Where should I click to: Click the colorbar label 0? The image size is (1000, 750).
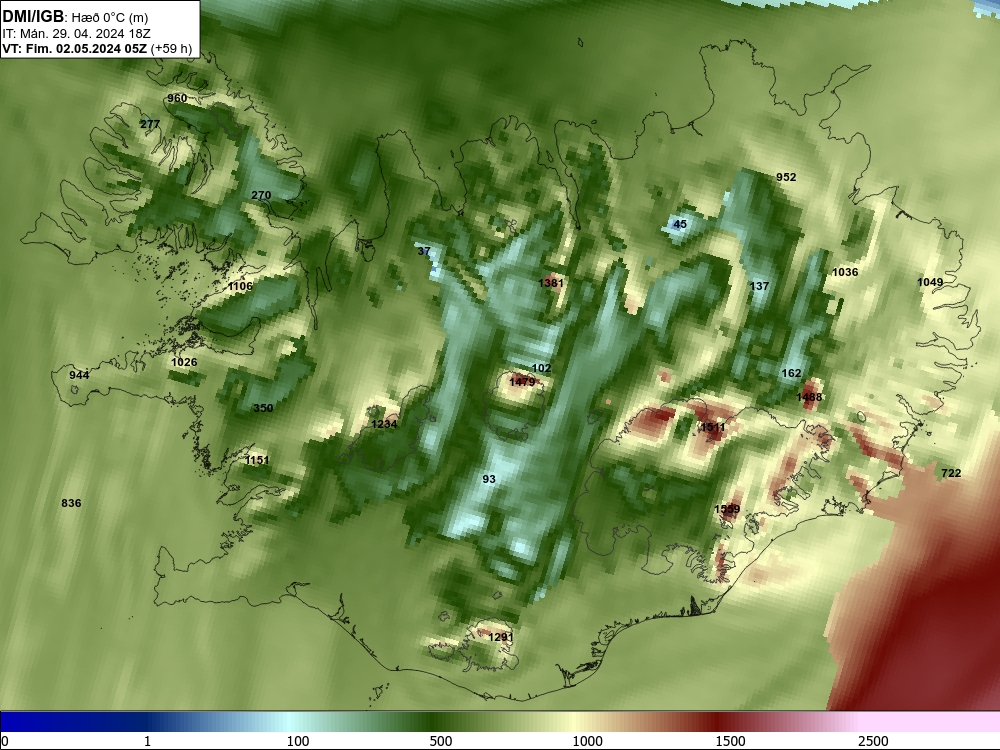click(x=5, y=741)
